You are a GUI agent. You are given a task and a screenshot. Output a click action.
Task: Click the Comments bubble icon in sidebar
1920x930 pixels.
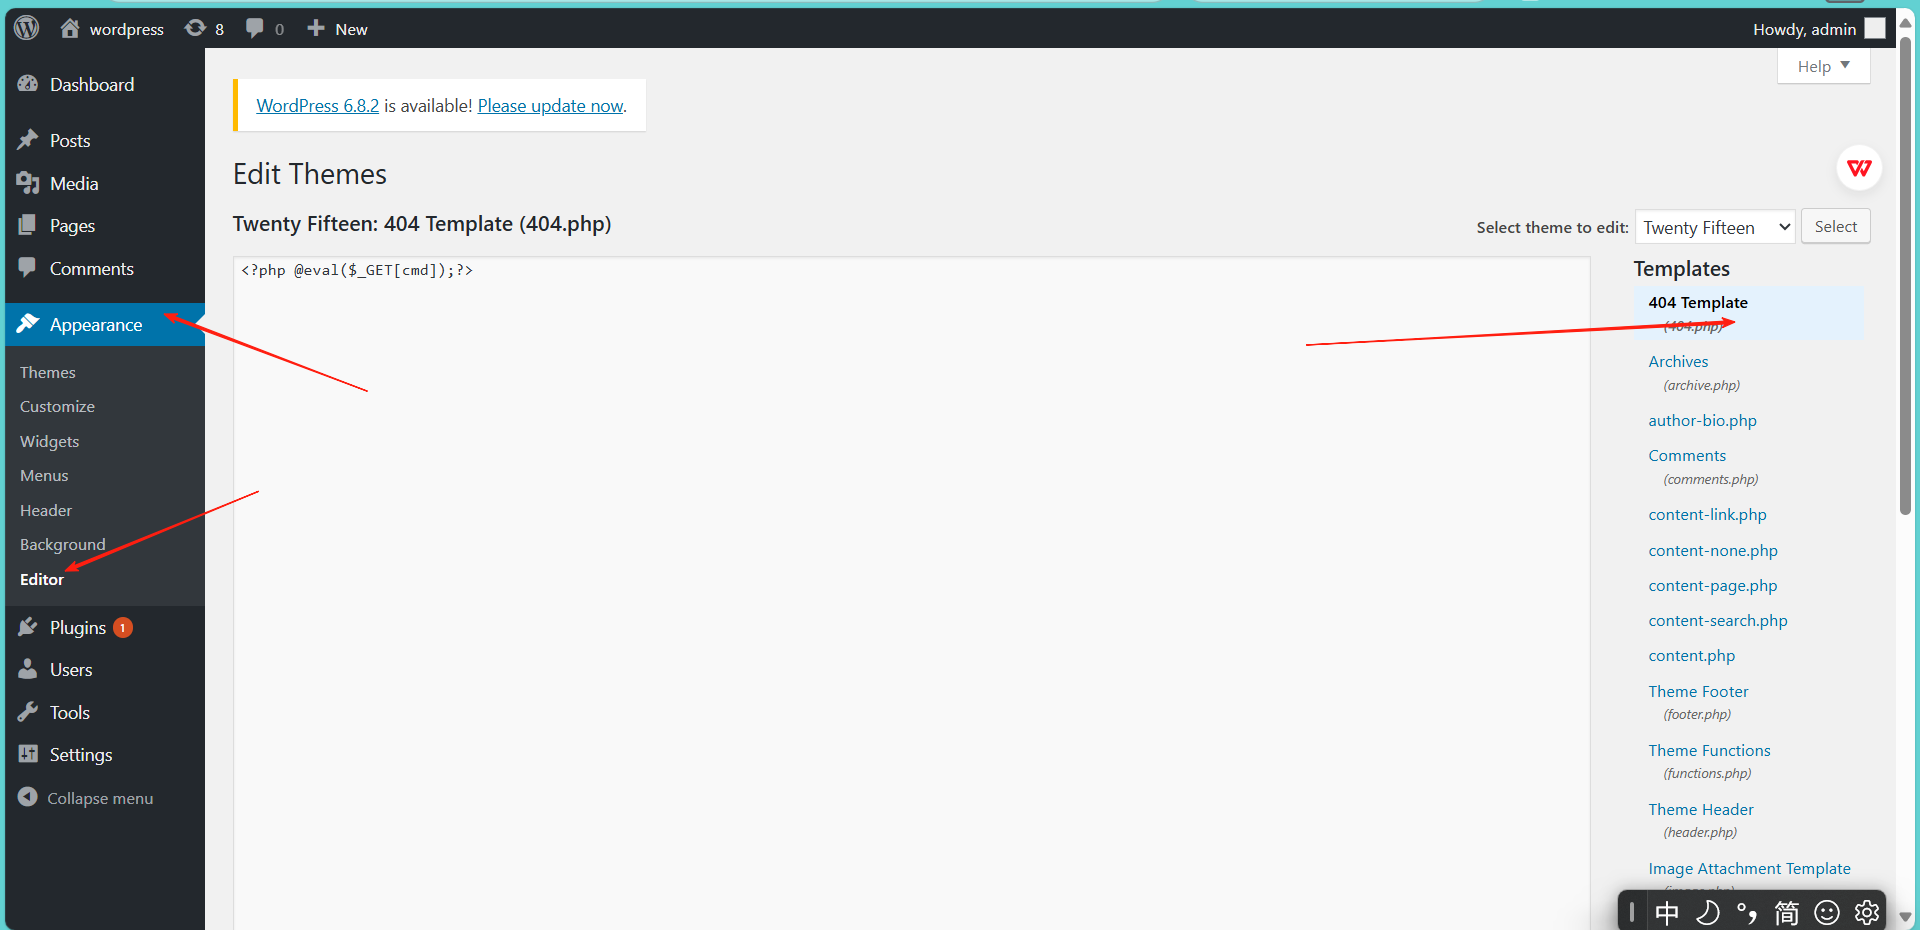click(x=28, y=268)
